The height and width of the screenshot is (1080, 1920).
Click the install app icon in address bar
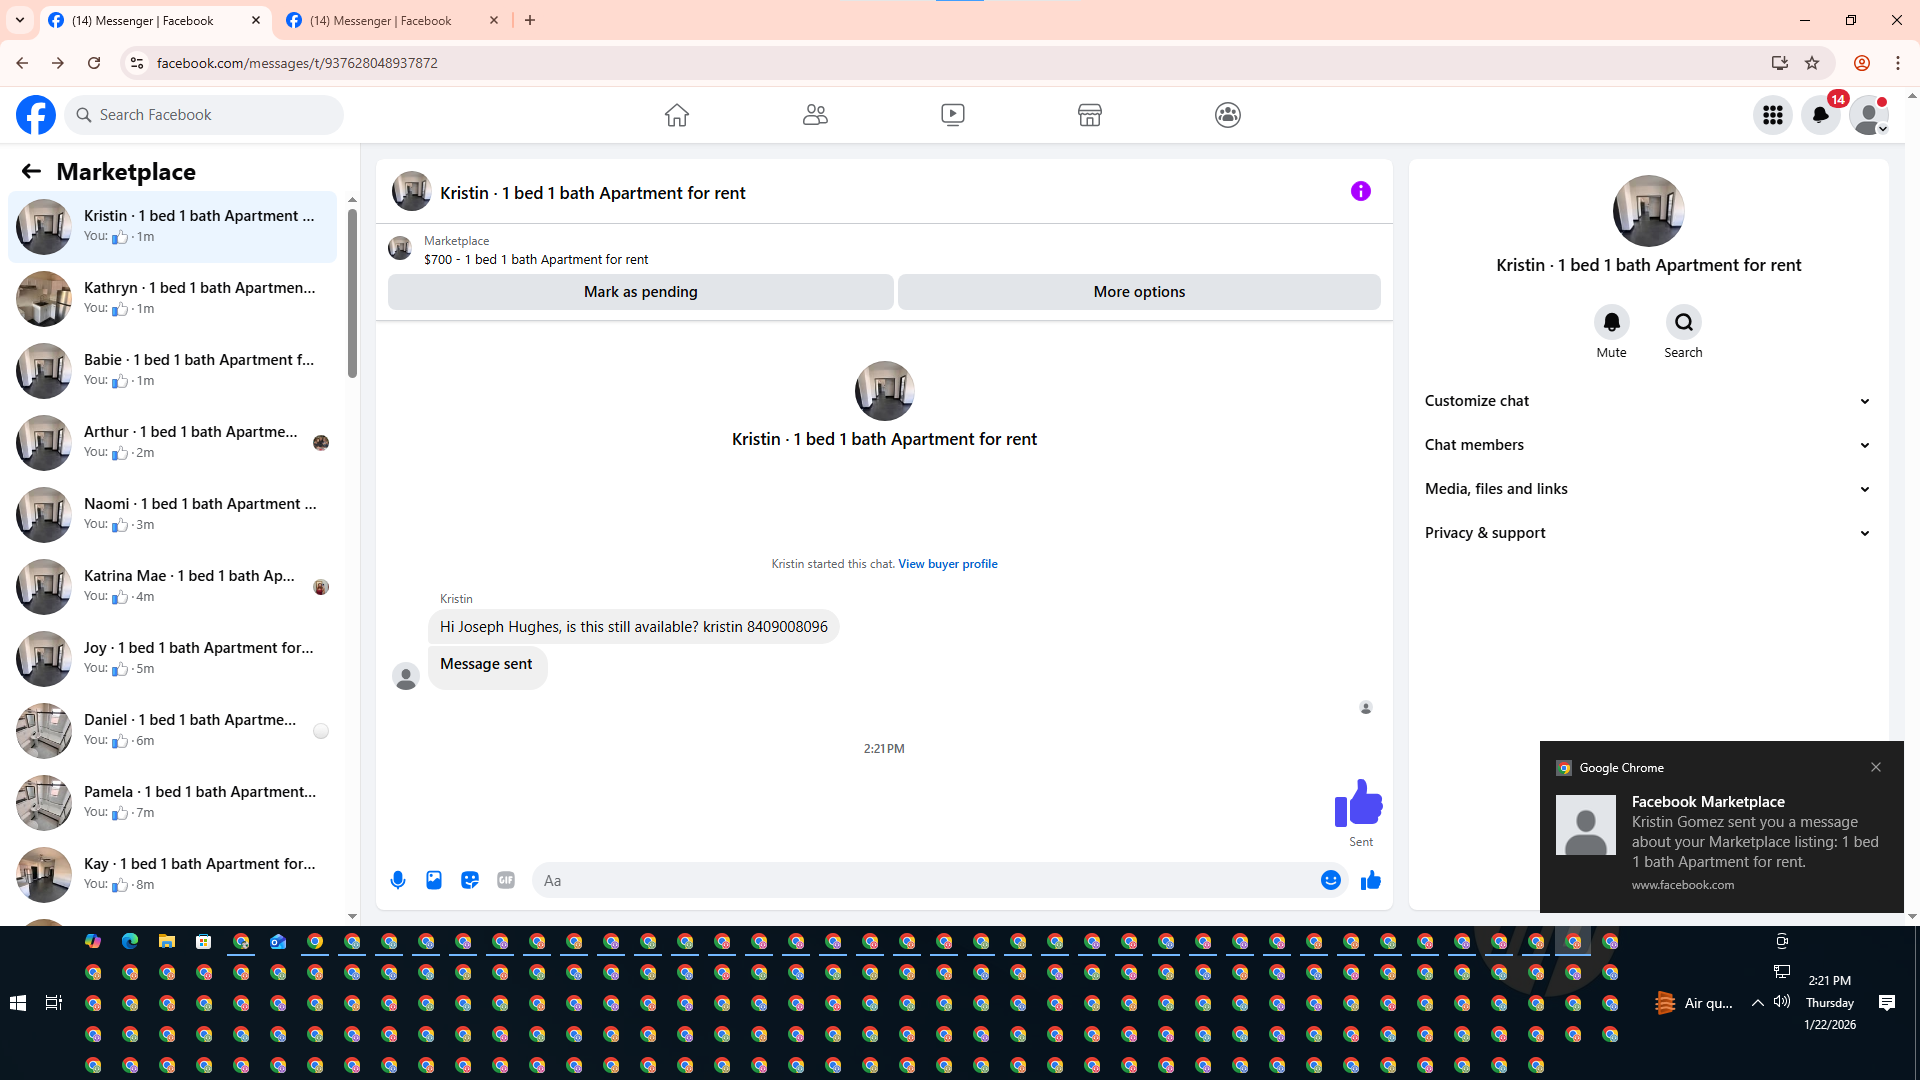tap(1780, 63)
